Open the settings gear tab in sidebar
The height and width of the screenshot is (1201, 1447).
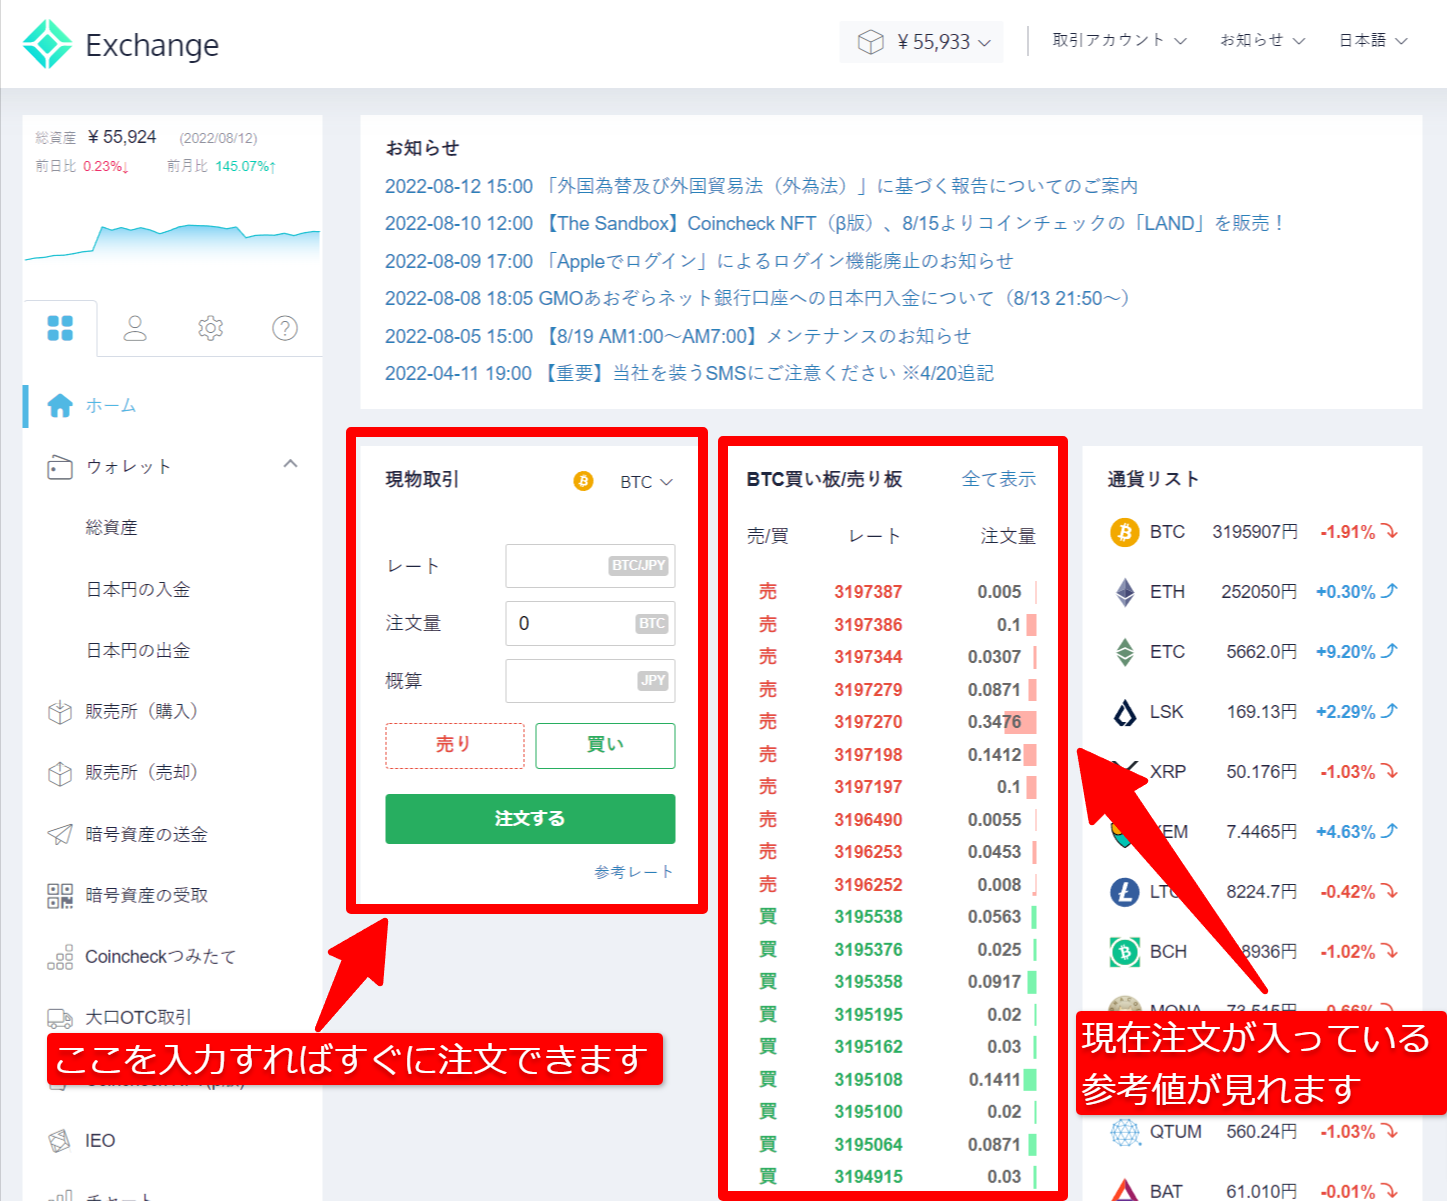(210, 327)
